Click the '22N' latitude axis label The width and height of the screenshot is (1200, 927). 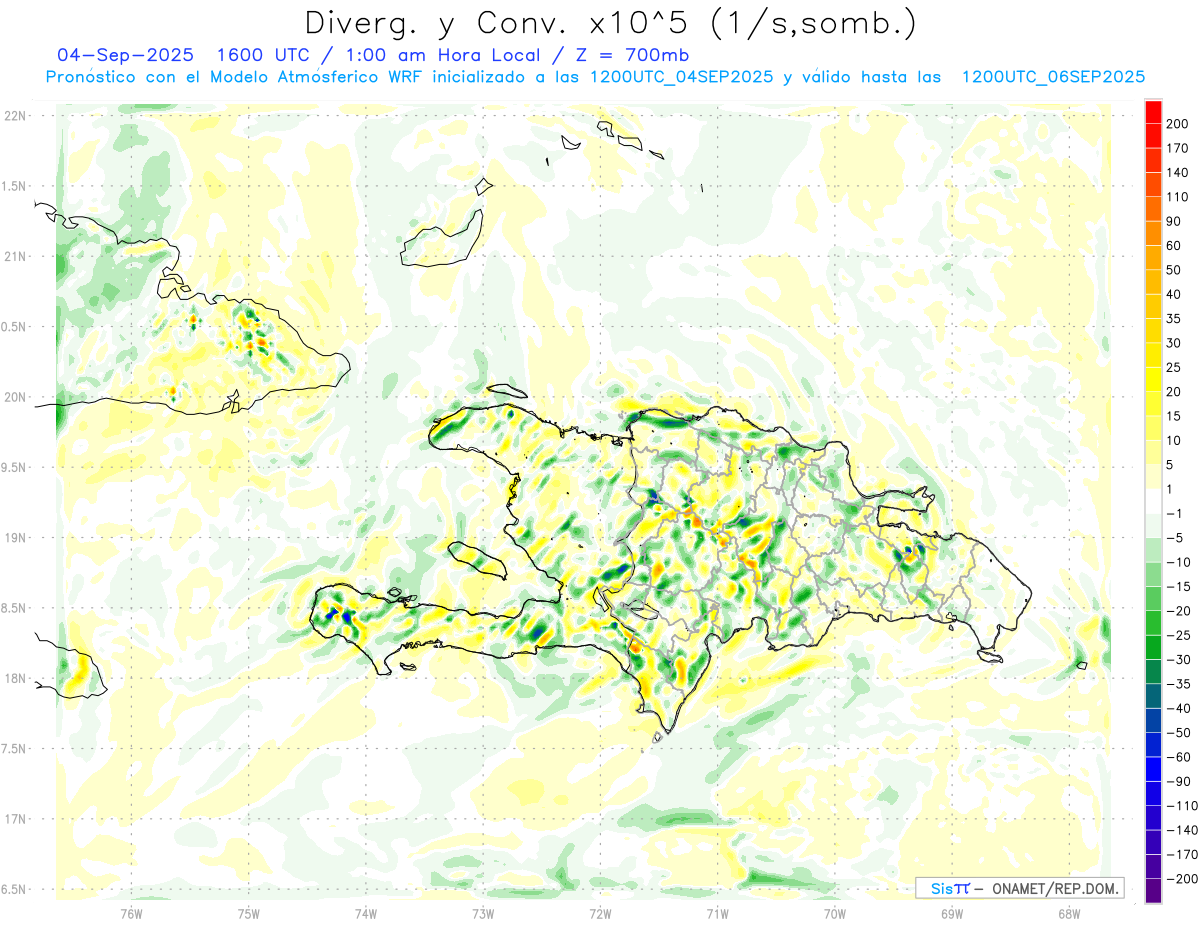pyautogui.click(x=15, y=116)
